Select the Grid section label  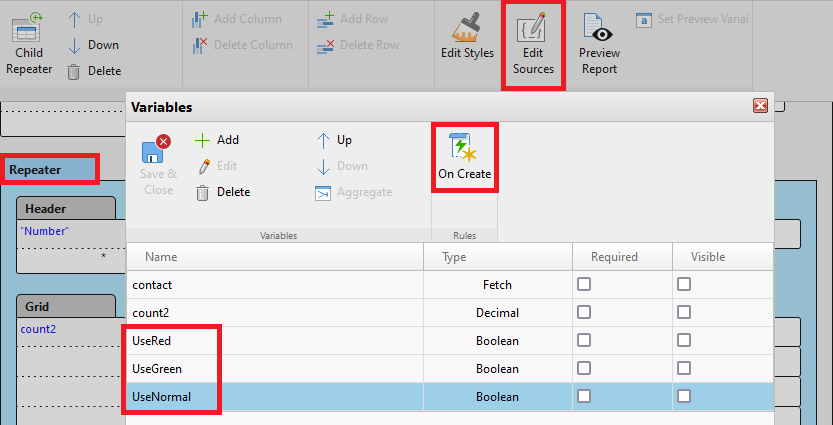(37, 307)
